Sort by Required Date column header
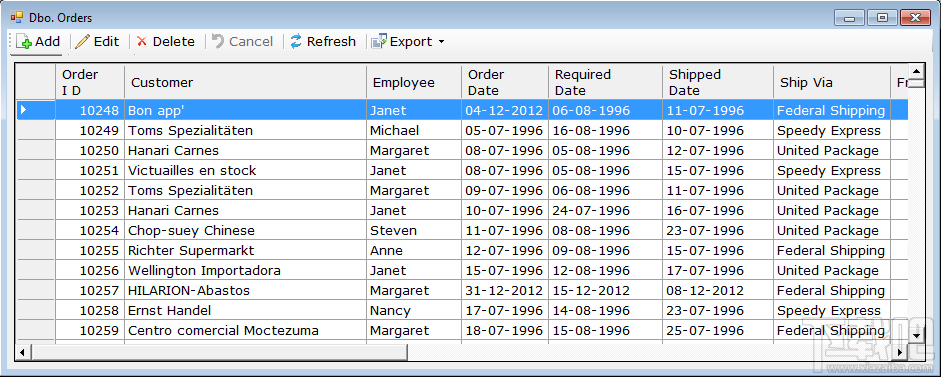Screen dimensions: 942x378 pos(606,82)
